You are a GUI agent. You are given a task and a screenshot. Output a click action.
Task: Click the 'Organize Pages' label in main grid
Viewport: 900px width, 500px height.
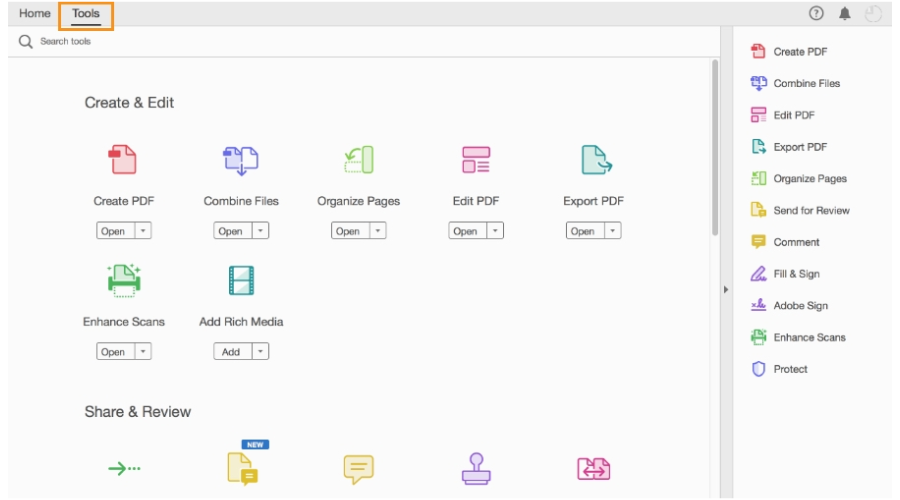pos(359,201)
